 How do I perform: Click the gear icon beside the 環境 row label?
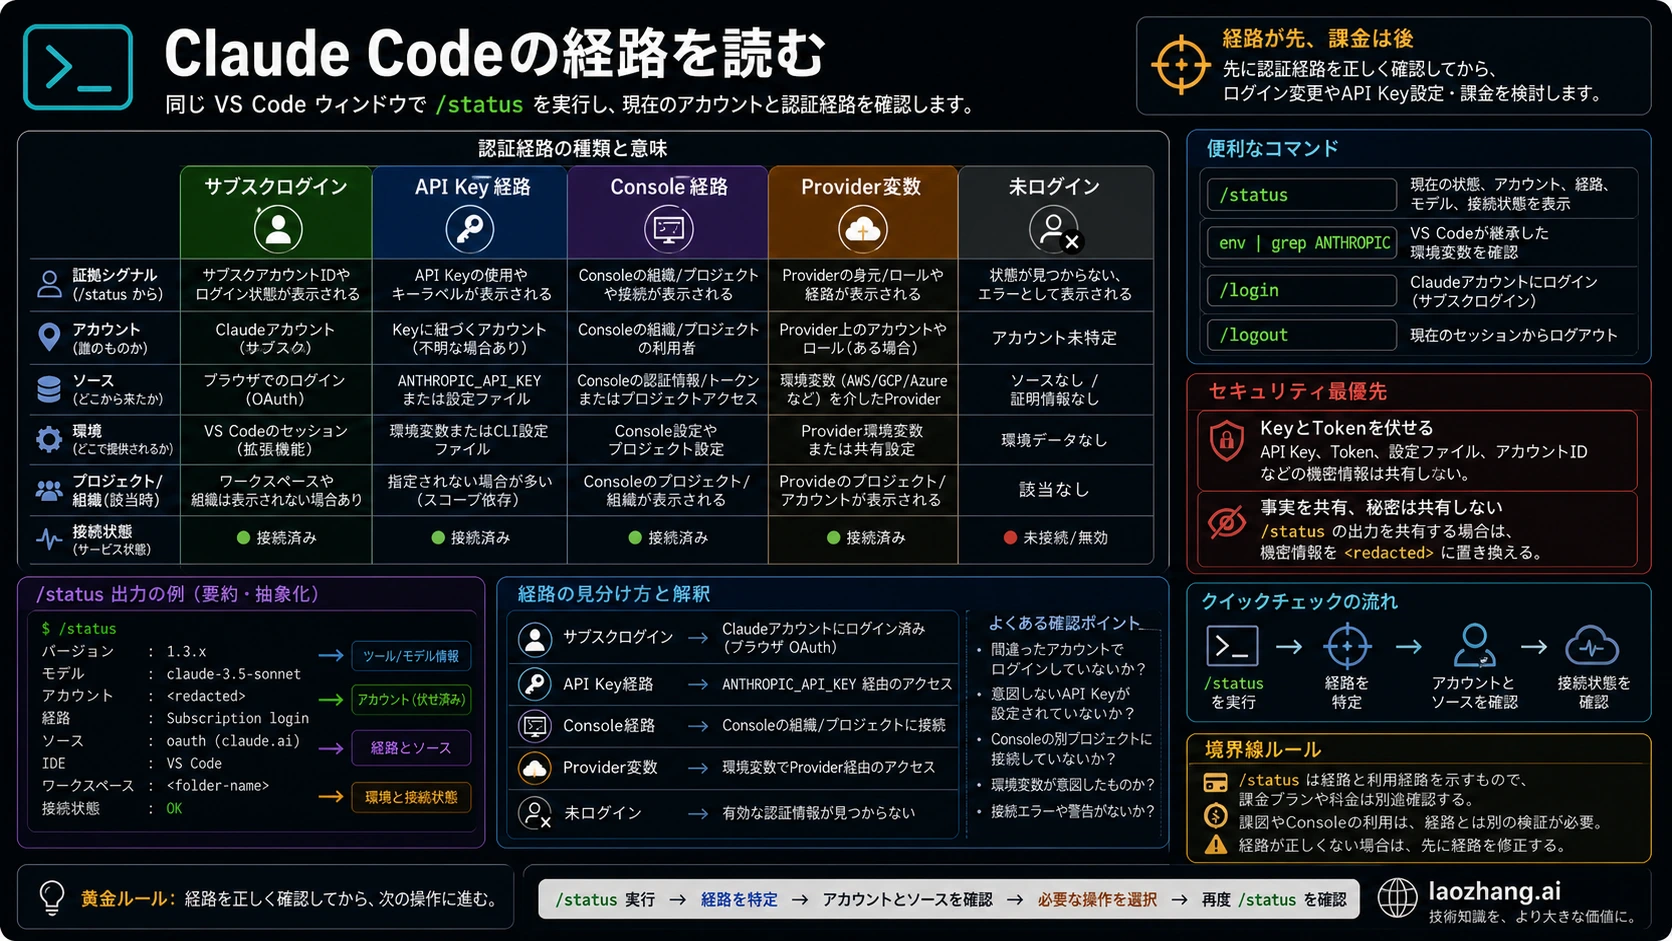click(x=49, y=439)
